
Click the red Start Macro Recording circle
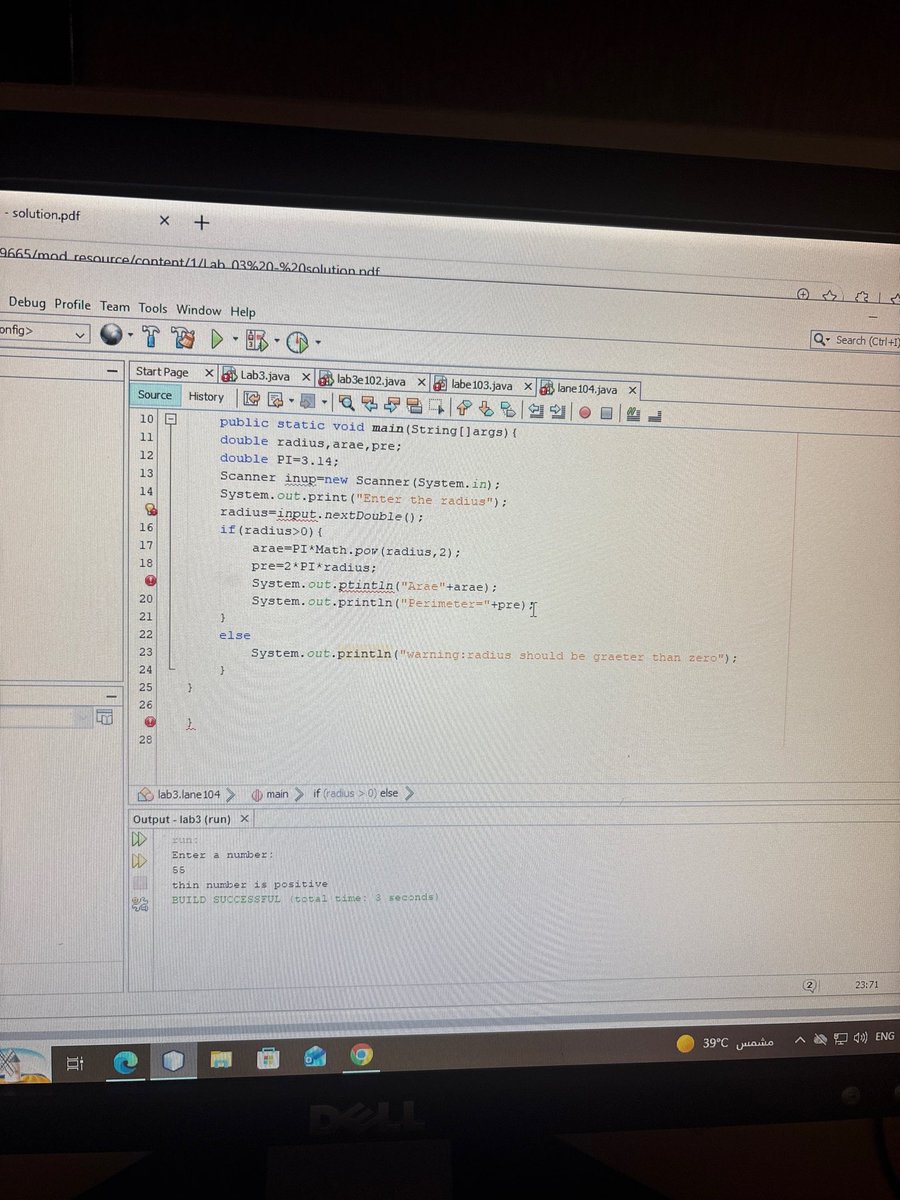pos(585,412)
